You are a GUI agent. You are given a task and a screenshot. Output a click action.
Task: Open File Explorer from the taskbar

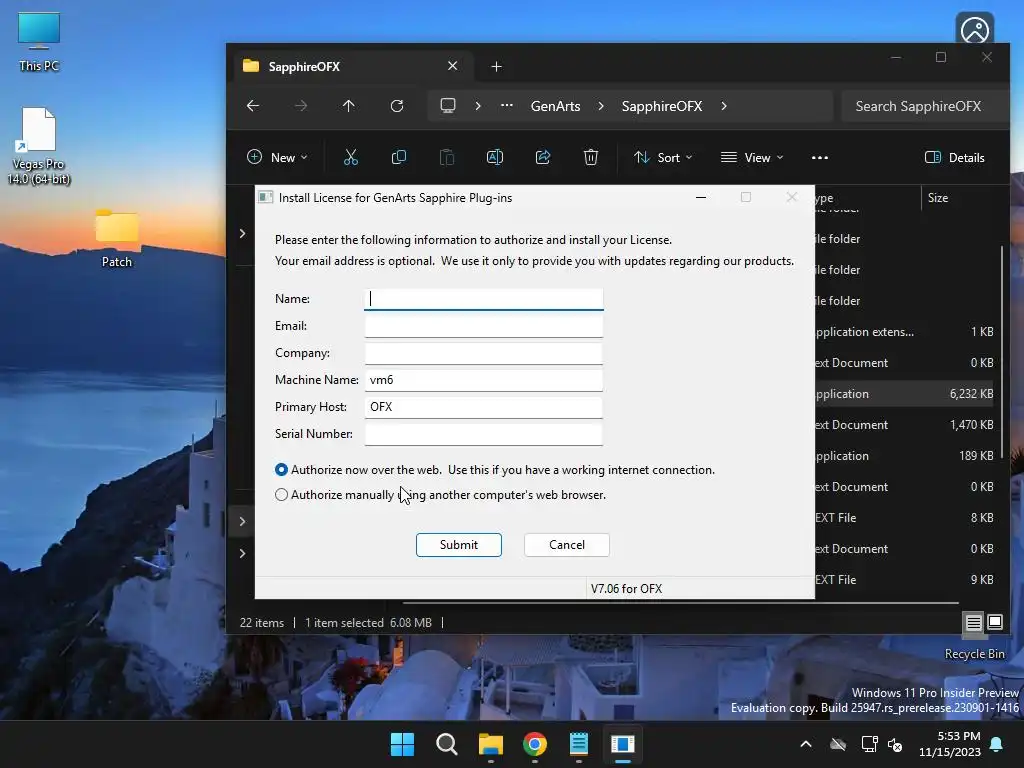(x=491, y=744)
